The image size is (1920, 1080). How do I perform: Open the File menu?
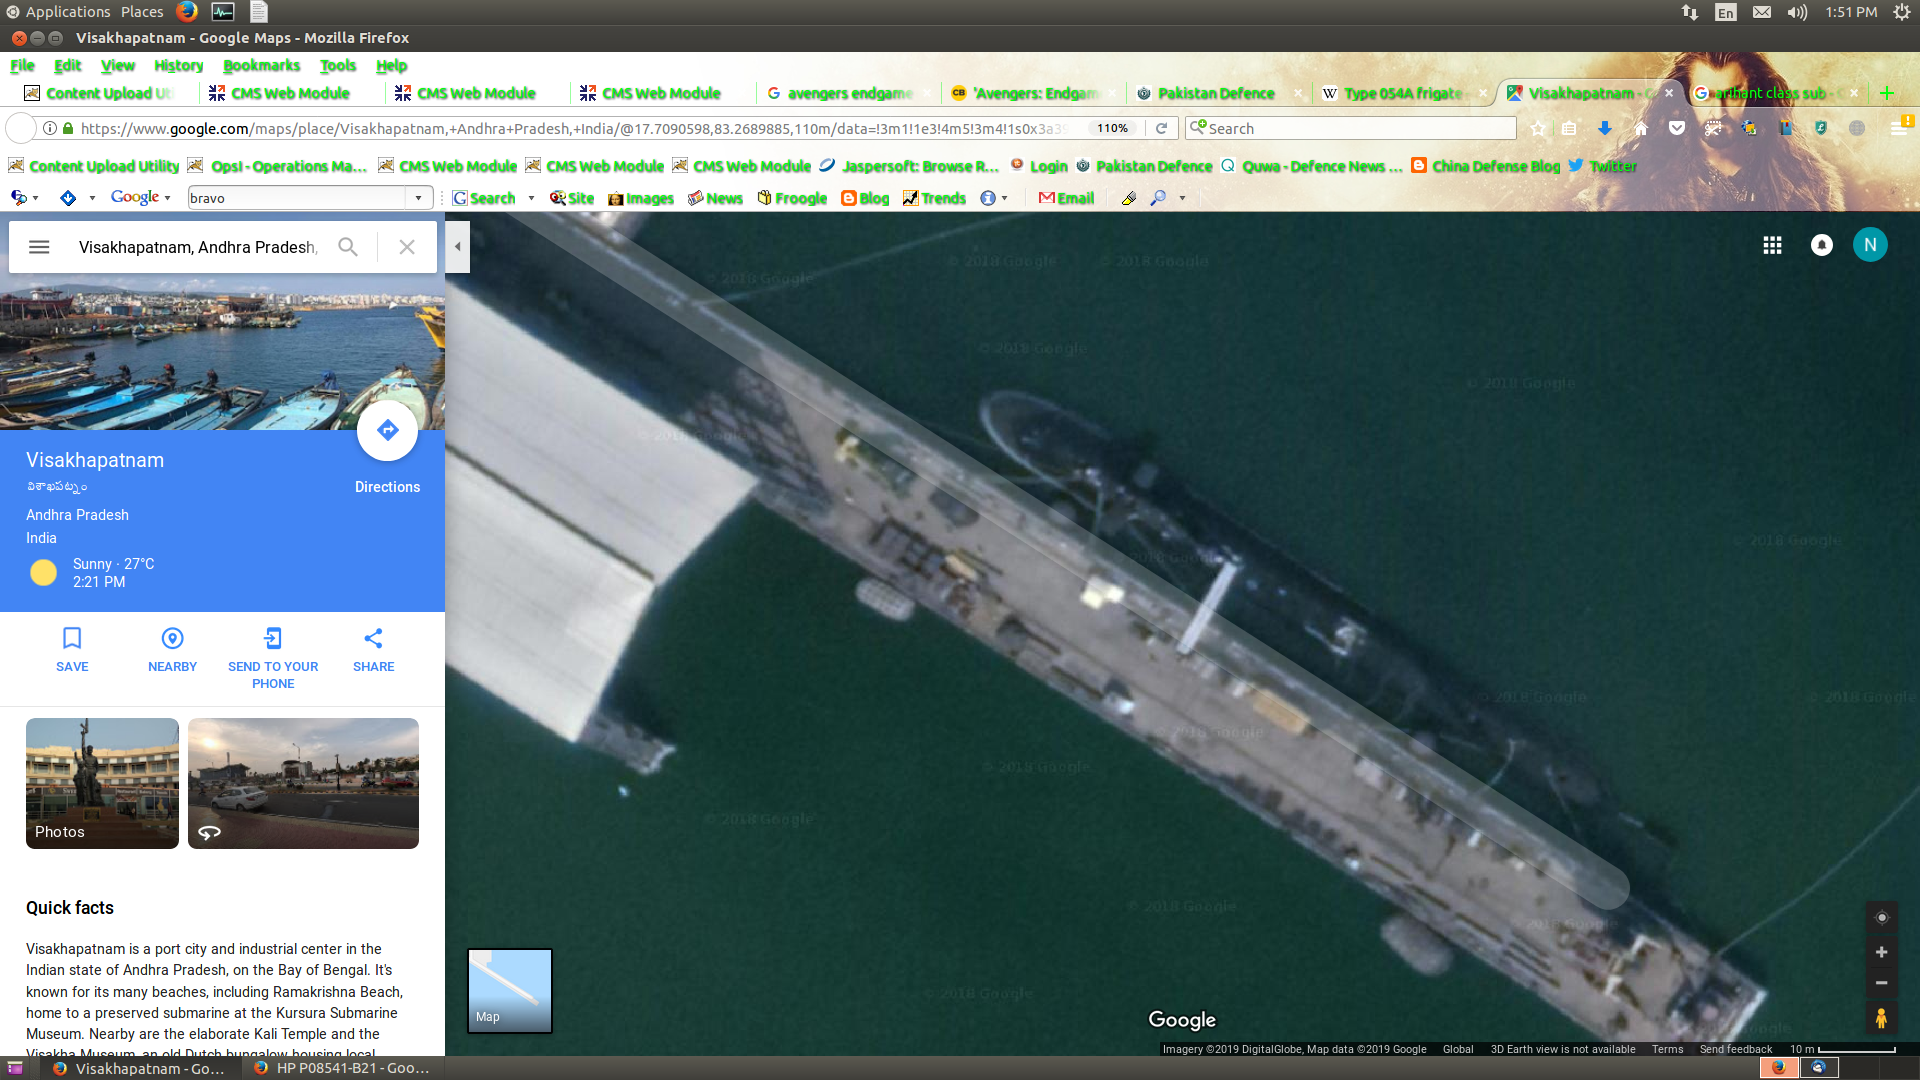pyautogui.click(x=22, y=65)
